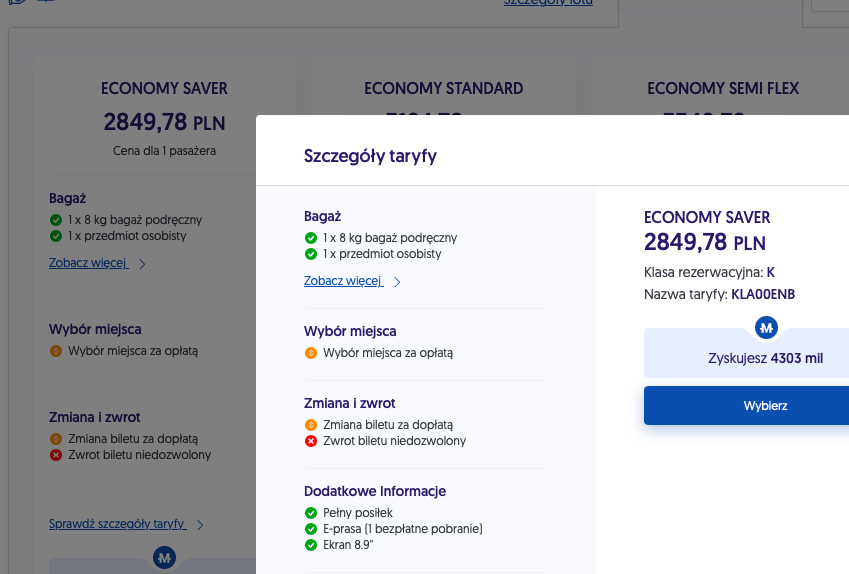
Task: Open Sprawdź szczegóły taryfy link
Action: 117,524
